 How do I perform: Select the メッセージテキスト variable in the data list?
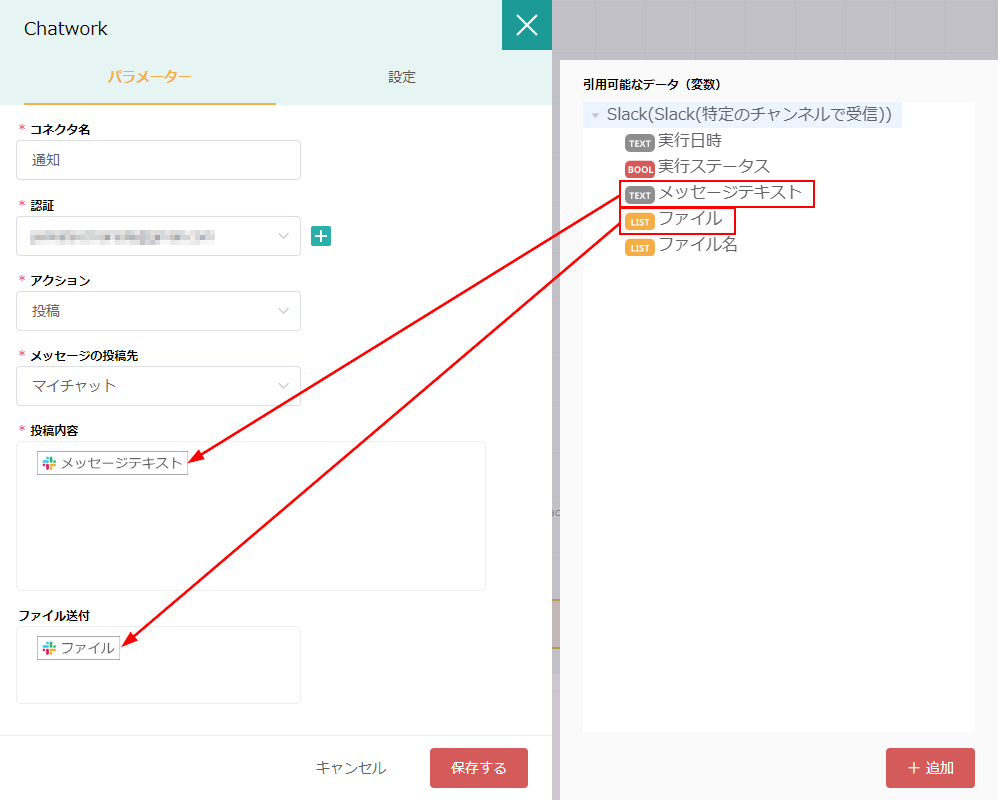729,193
